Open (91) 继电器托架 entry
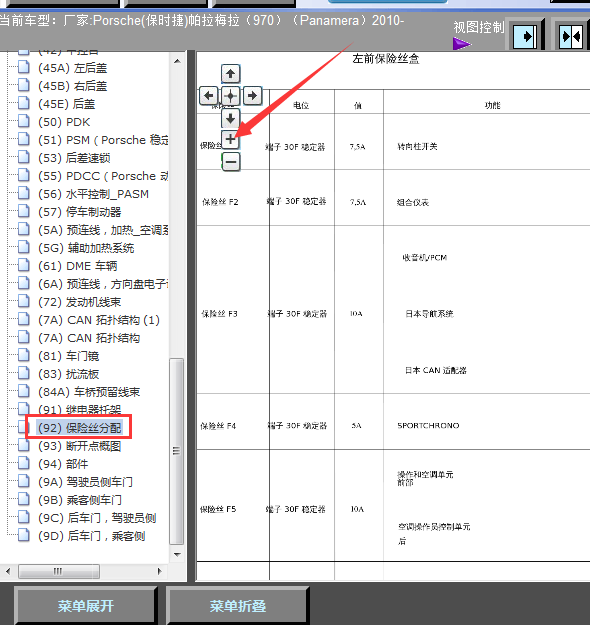 [80, 409]
